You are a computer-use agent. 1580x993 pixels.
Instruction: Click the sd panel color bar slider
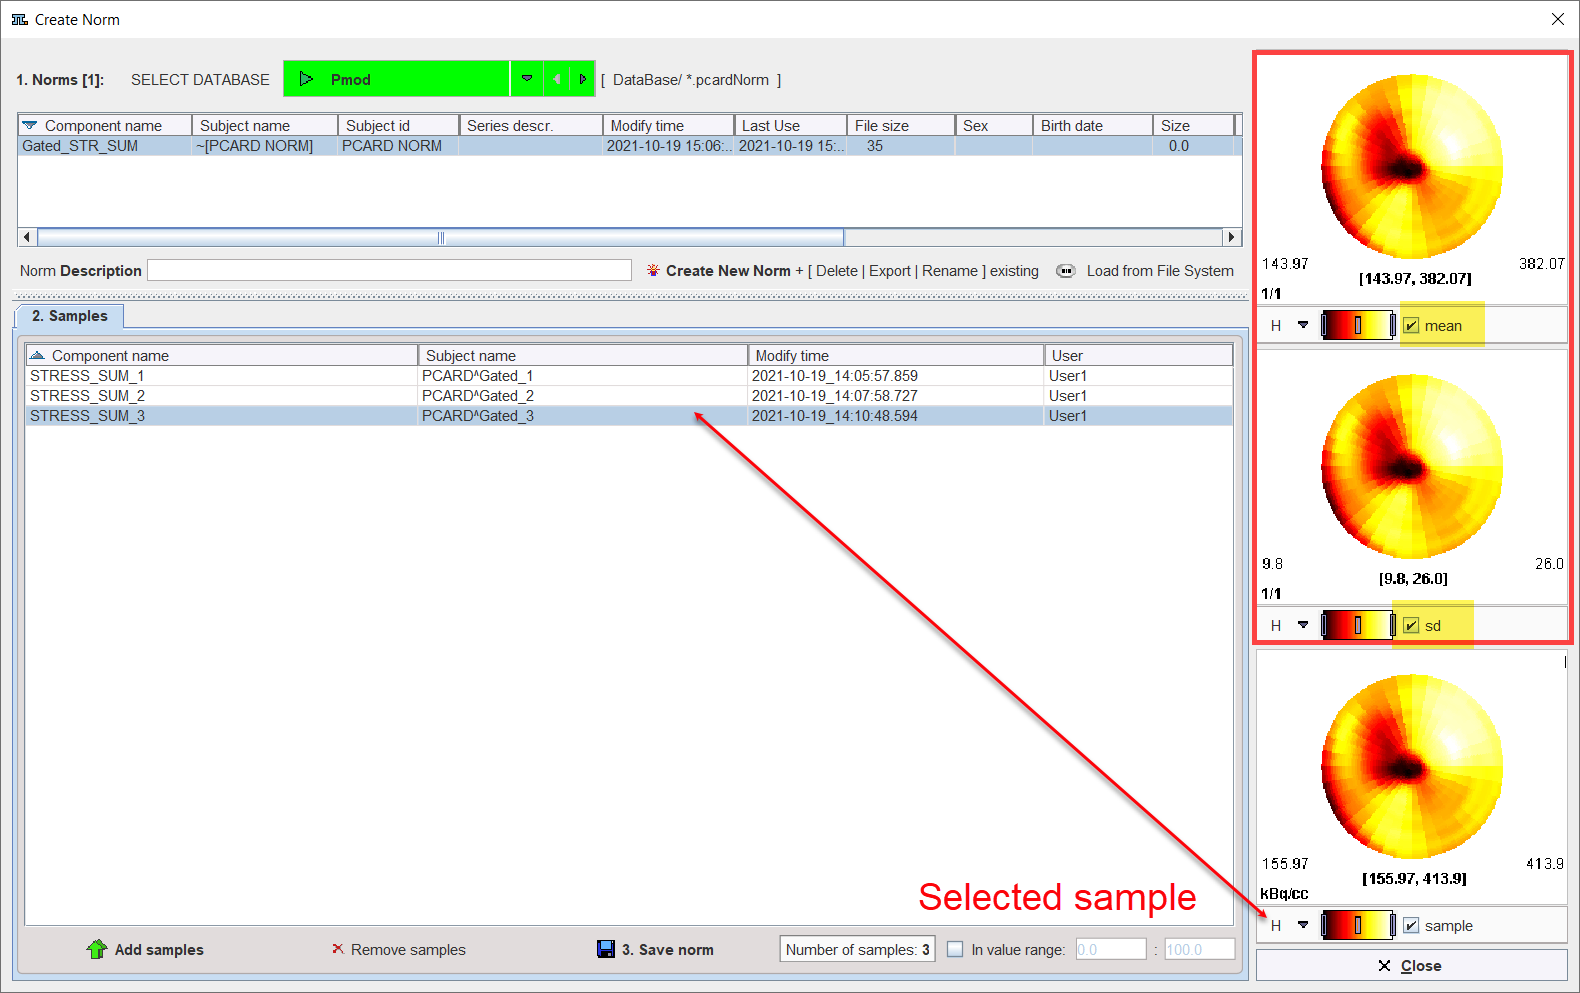(x=1358, y=625)
